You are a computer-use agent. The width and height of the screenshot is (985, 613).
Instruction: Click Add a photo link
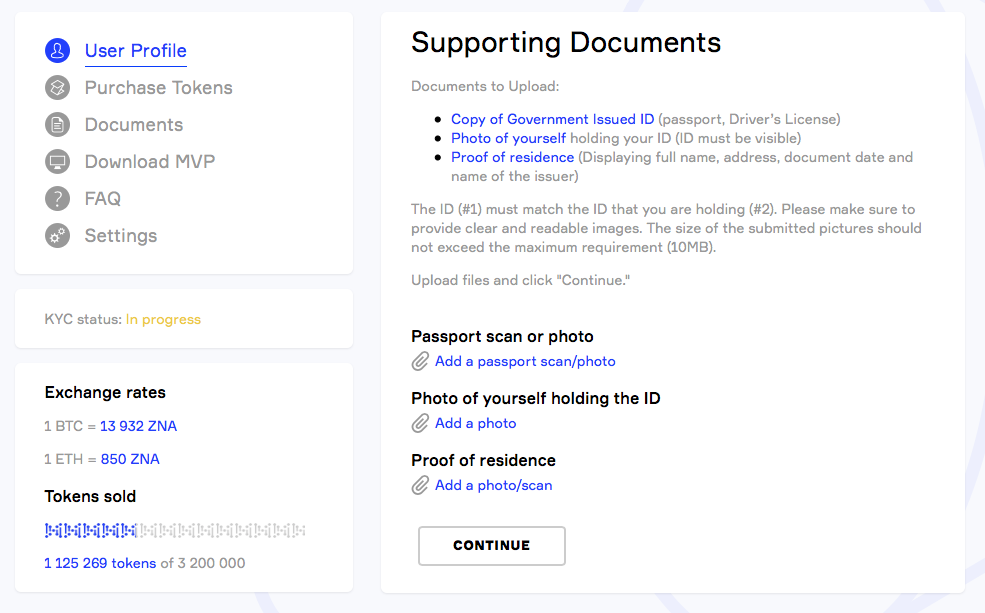[x=476, y=424]
